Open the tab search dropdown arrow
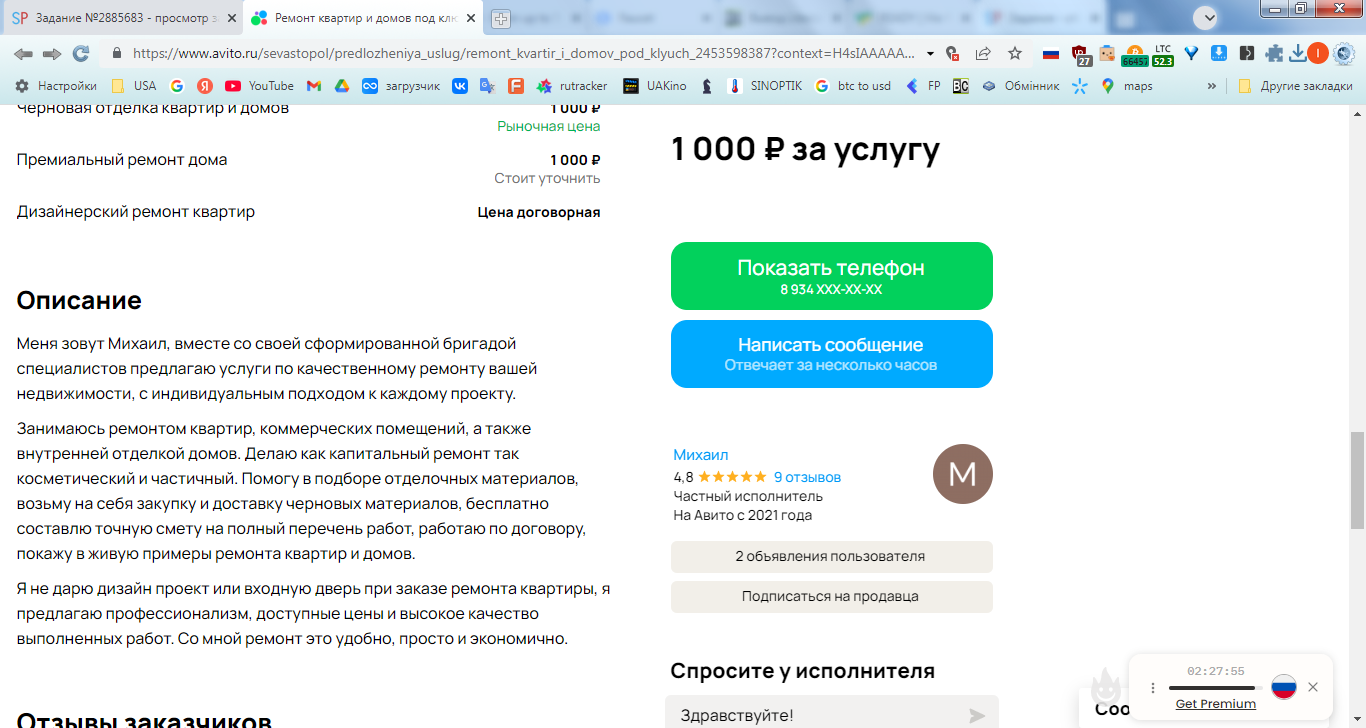Image resolution: width=1366 pixels, height=728 pixels. [x=1205, y=17]
